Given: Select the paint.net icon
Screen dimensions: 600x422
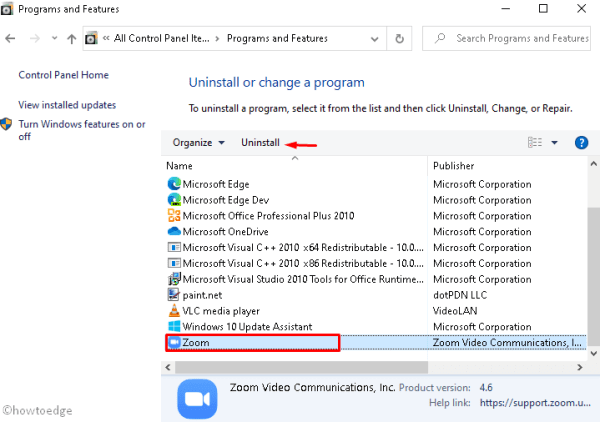Looking at the screenshot, I should [x=174, y=295].
